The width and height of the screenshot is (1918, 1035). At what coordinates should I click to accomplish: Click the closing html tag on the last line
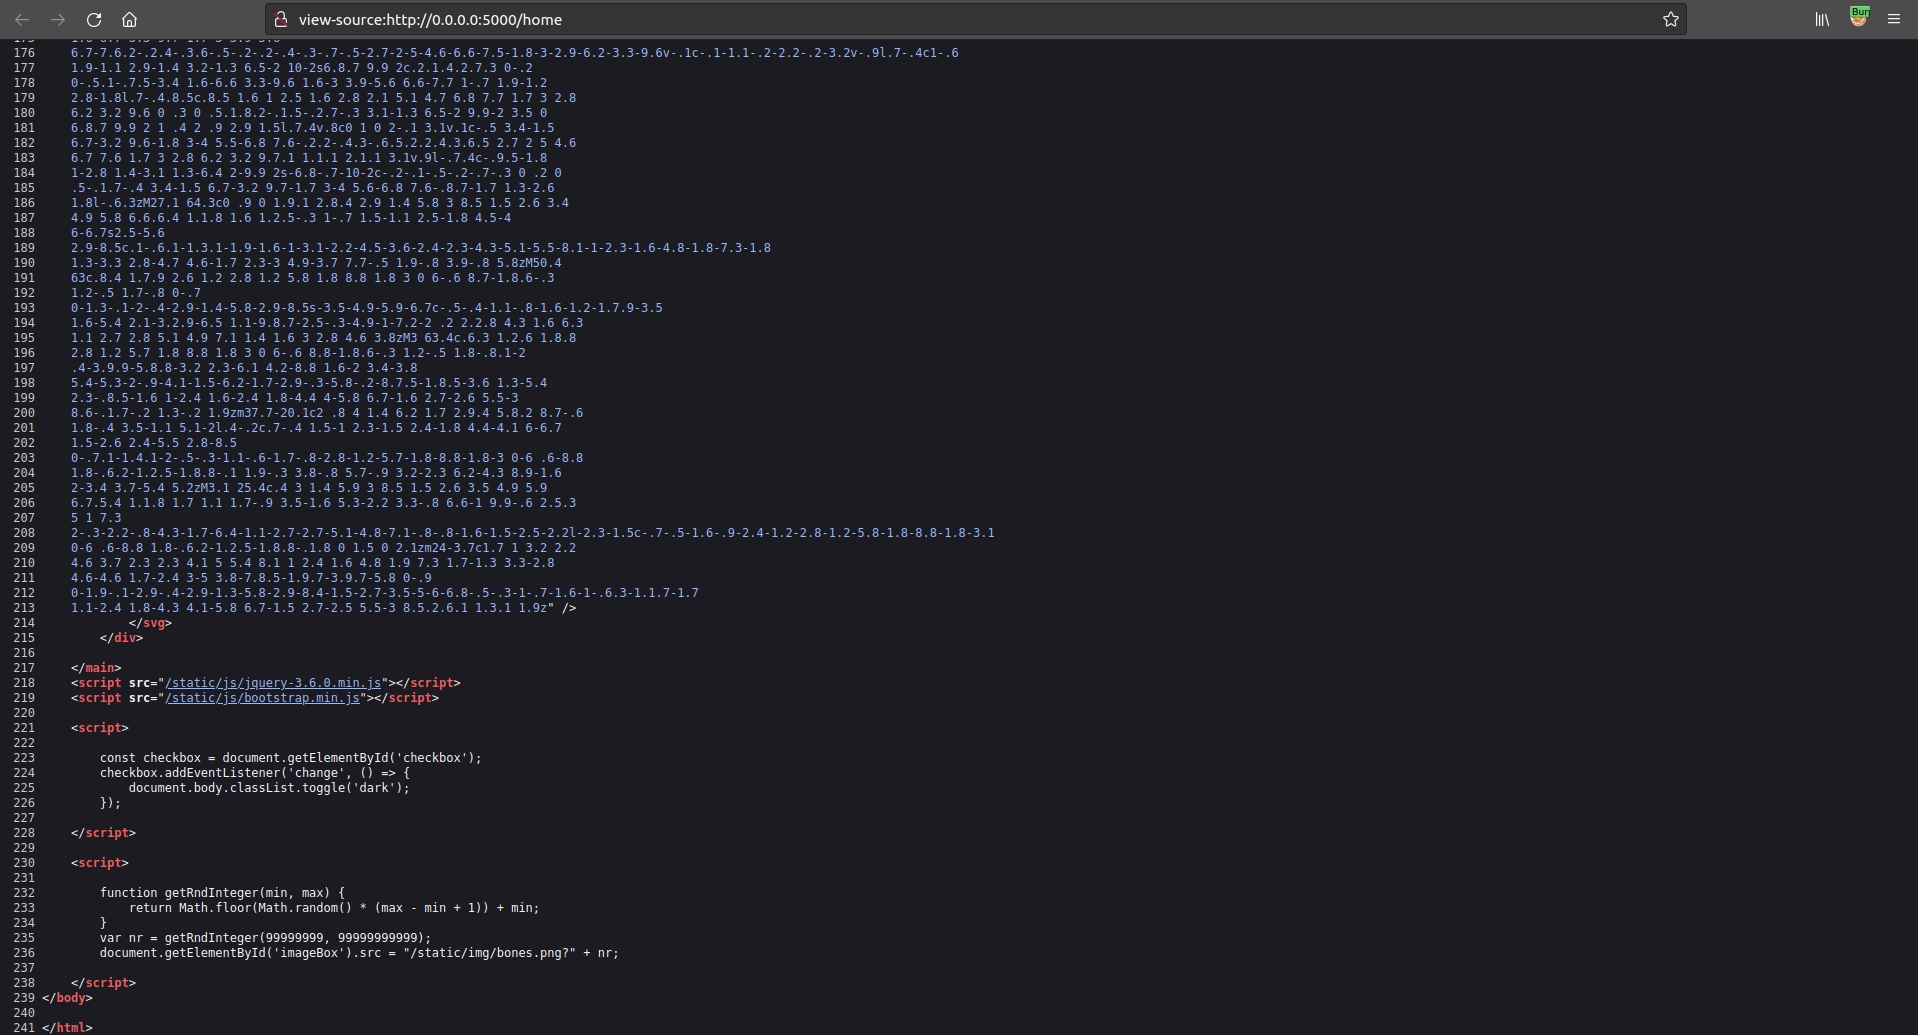click(67, 1028)
